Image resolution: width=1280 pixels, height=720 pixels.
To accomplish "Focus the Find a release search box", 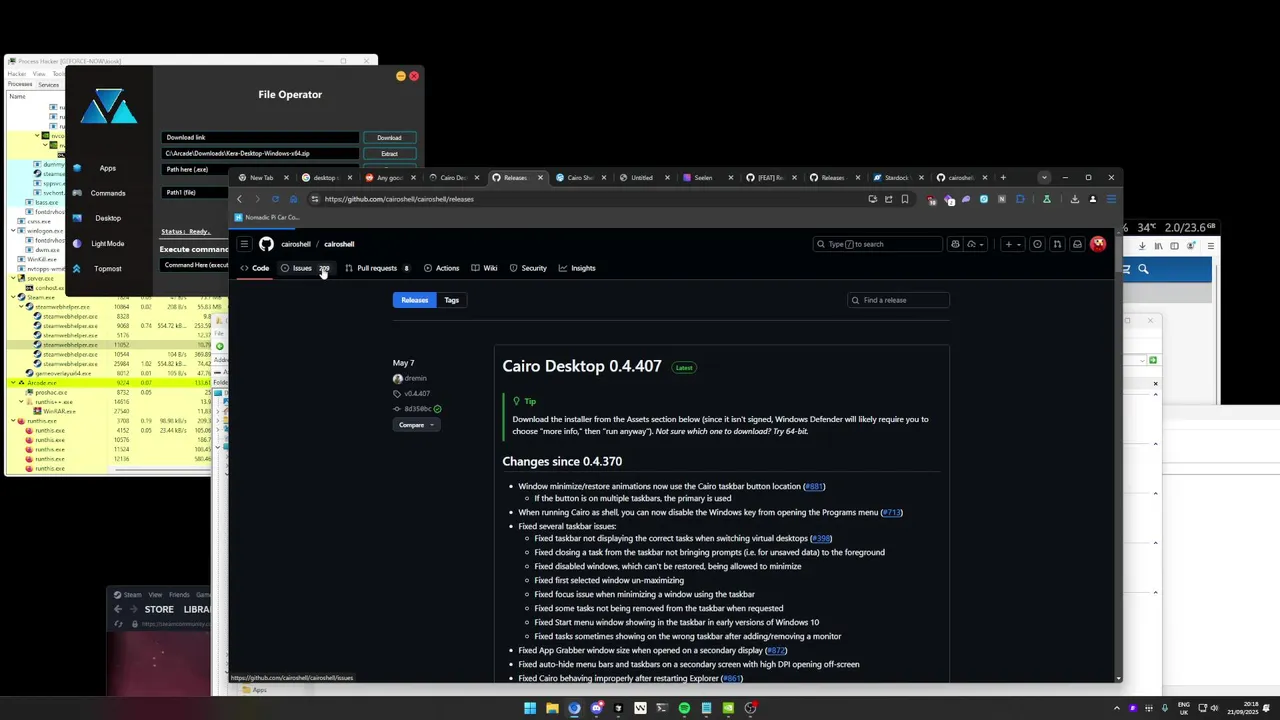I will (x=898, y=300).
